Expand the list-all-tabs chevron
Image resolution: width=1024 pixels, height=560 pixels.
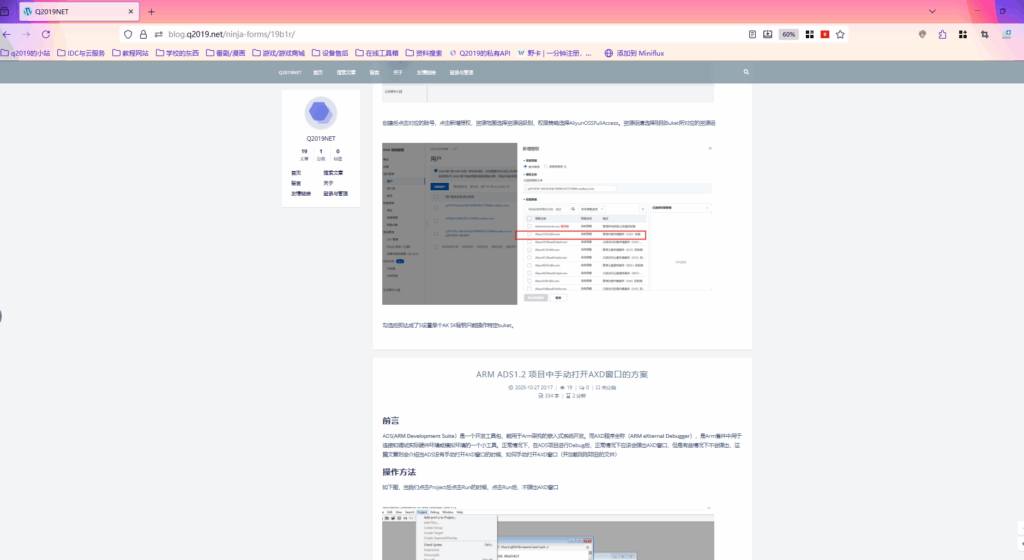(x=932, y=11)
